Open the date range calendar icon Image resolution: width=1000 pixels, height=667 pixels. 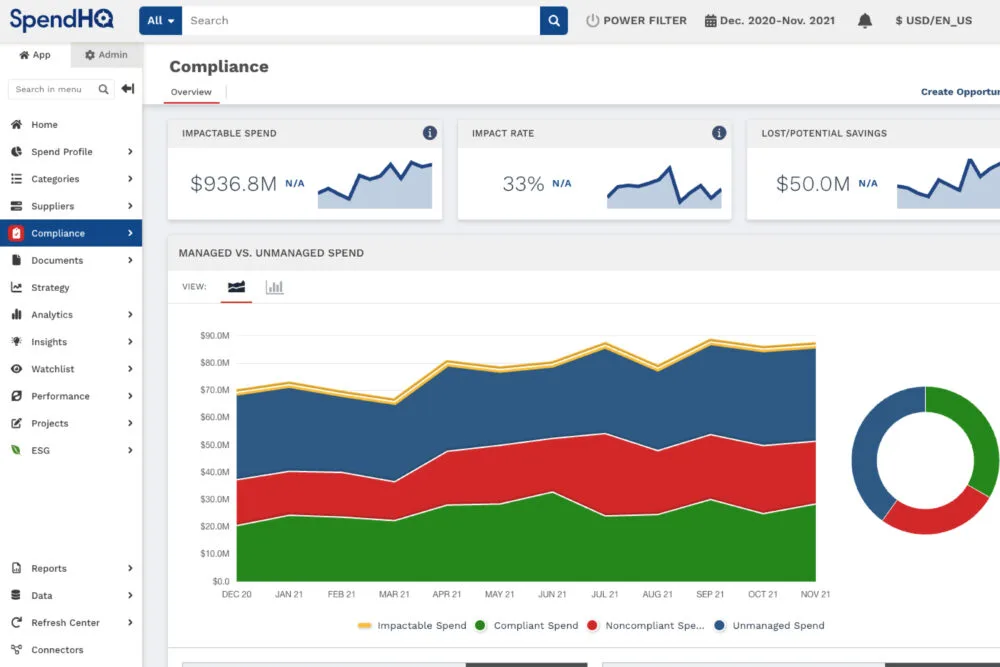point(710,20)
